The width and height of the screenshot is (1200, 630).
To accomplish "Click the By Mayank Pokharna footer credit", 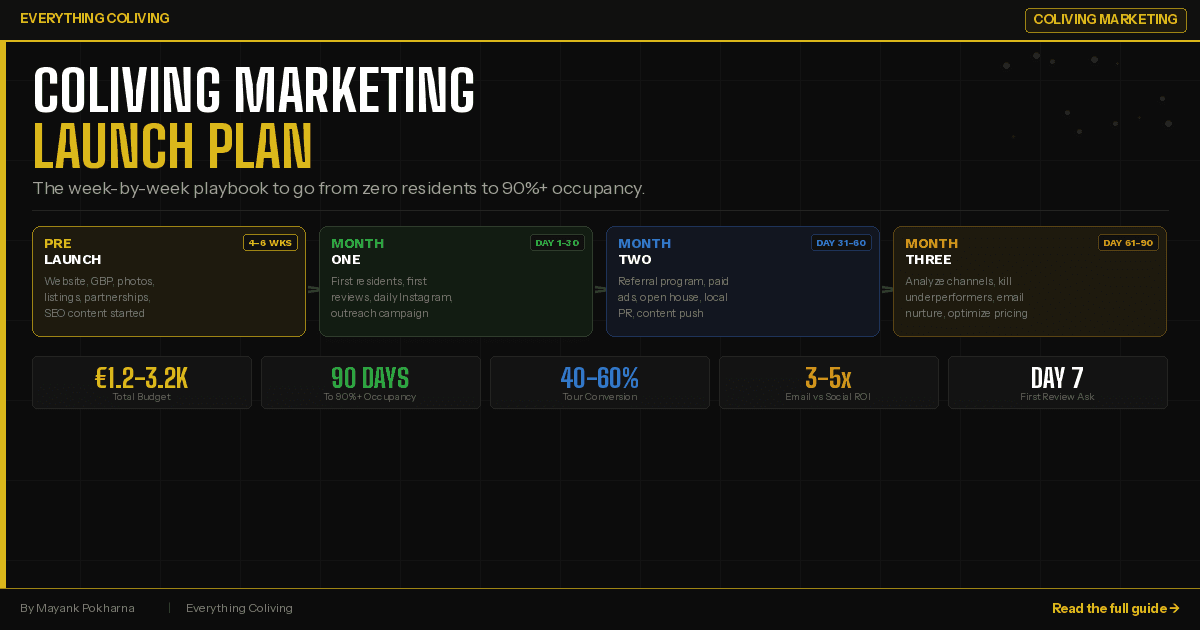I will tap(77, 608).
